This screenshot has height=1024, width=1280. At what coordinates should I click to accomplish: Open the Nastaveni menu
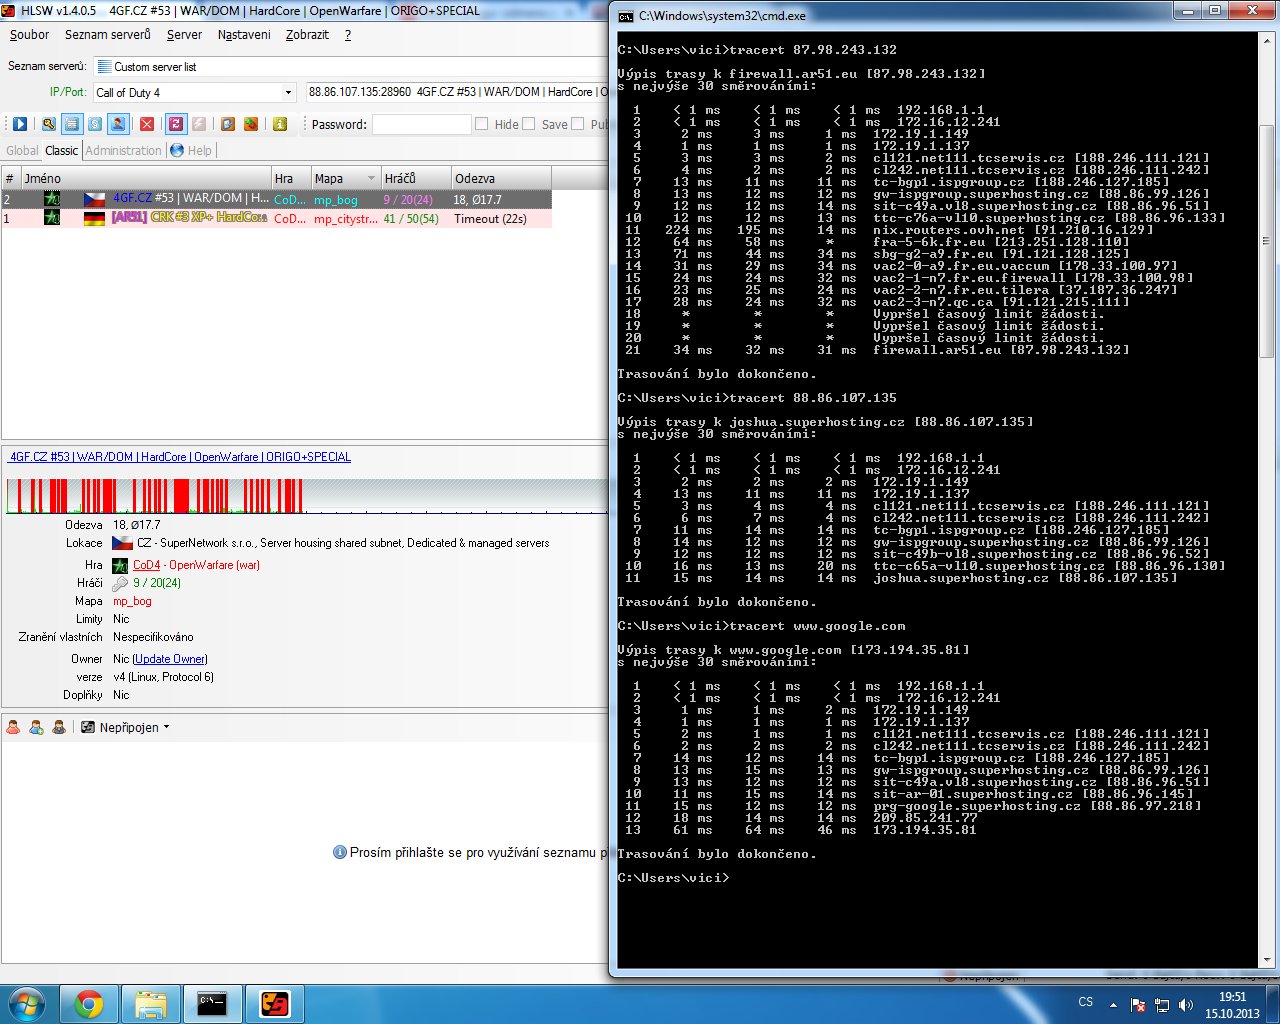[x=244, y=35]
